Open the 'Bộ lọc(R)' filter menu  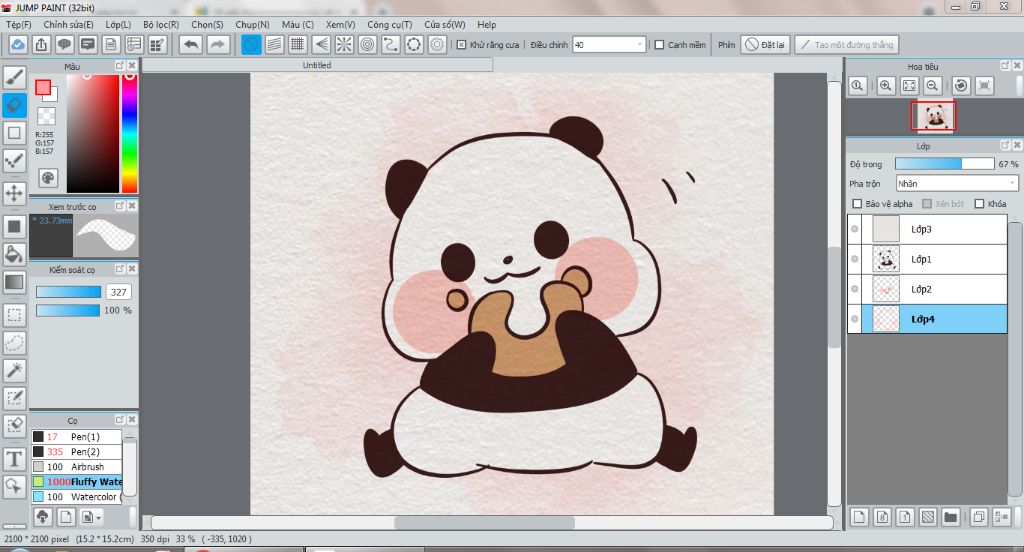click(x=161, y=24)
